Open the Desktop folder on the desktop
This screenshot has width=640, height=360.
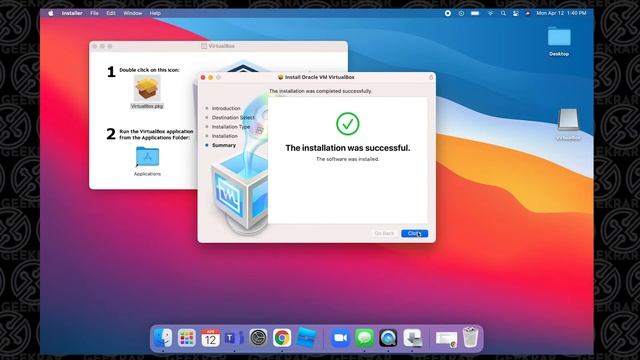point(559,37)
